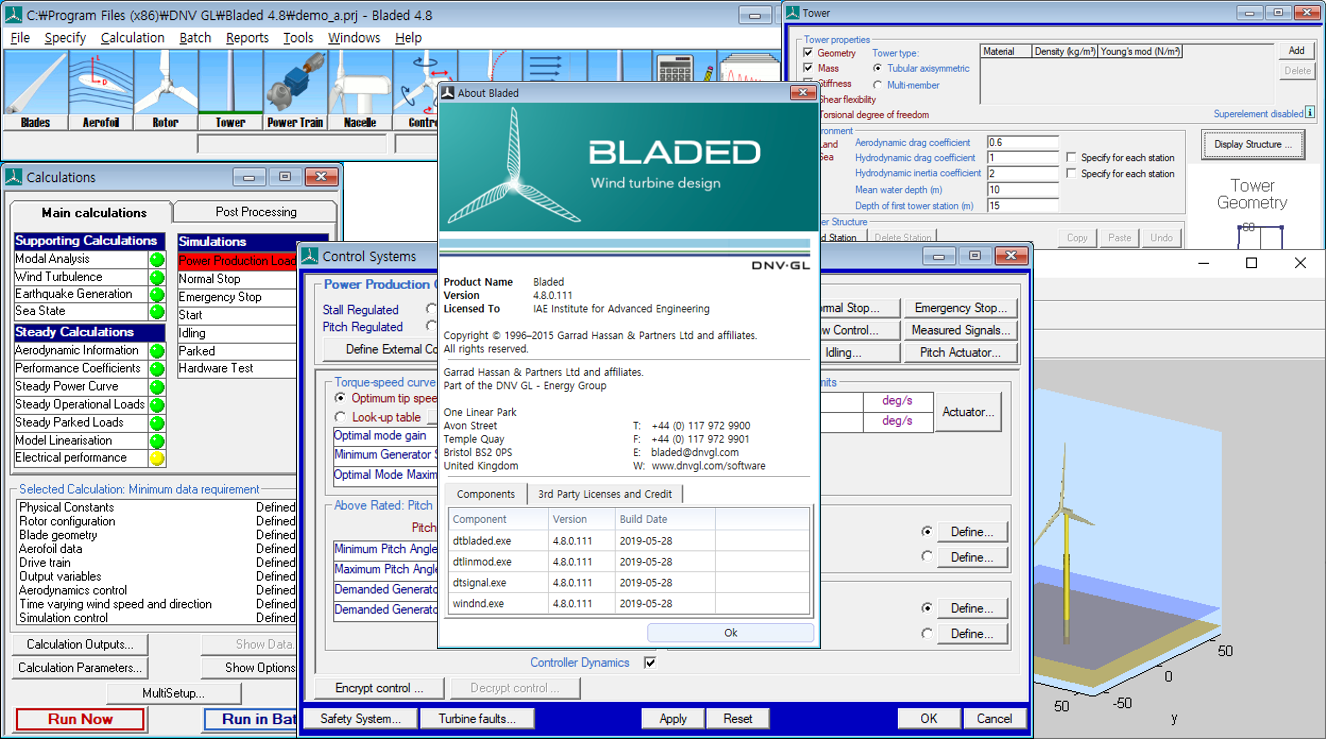Select the Hardware Test simulation row

tap(238, 368)
